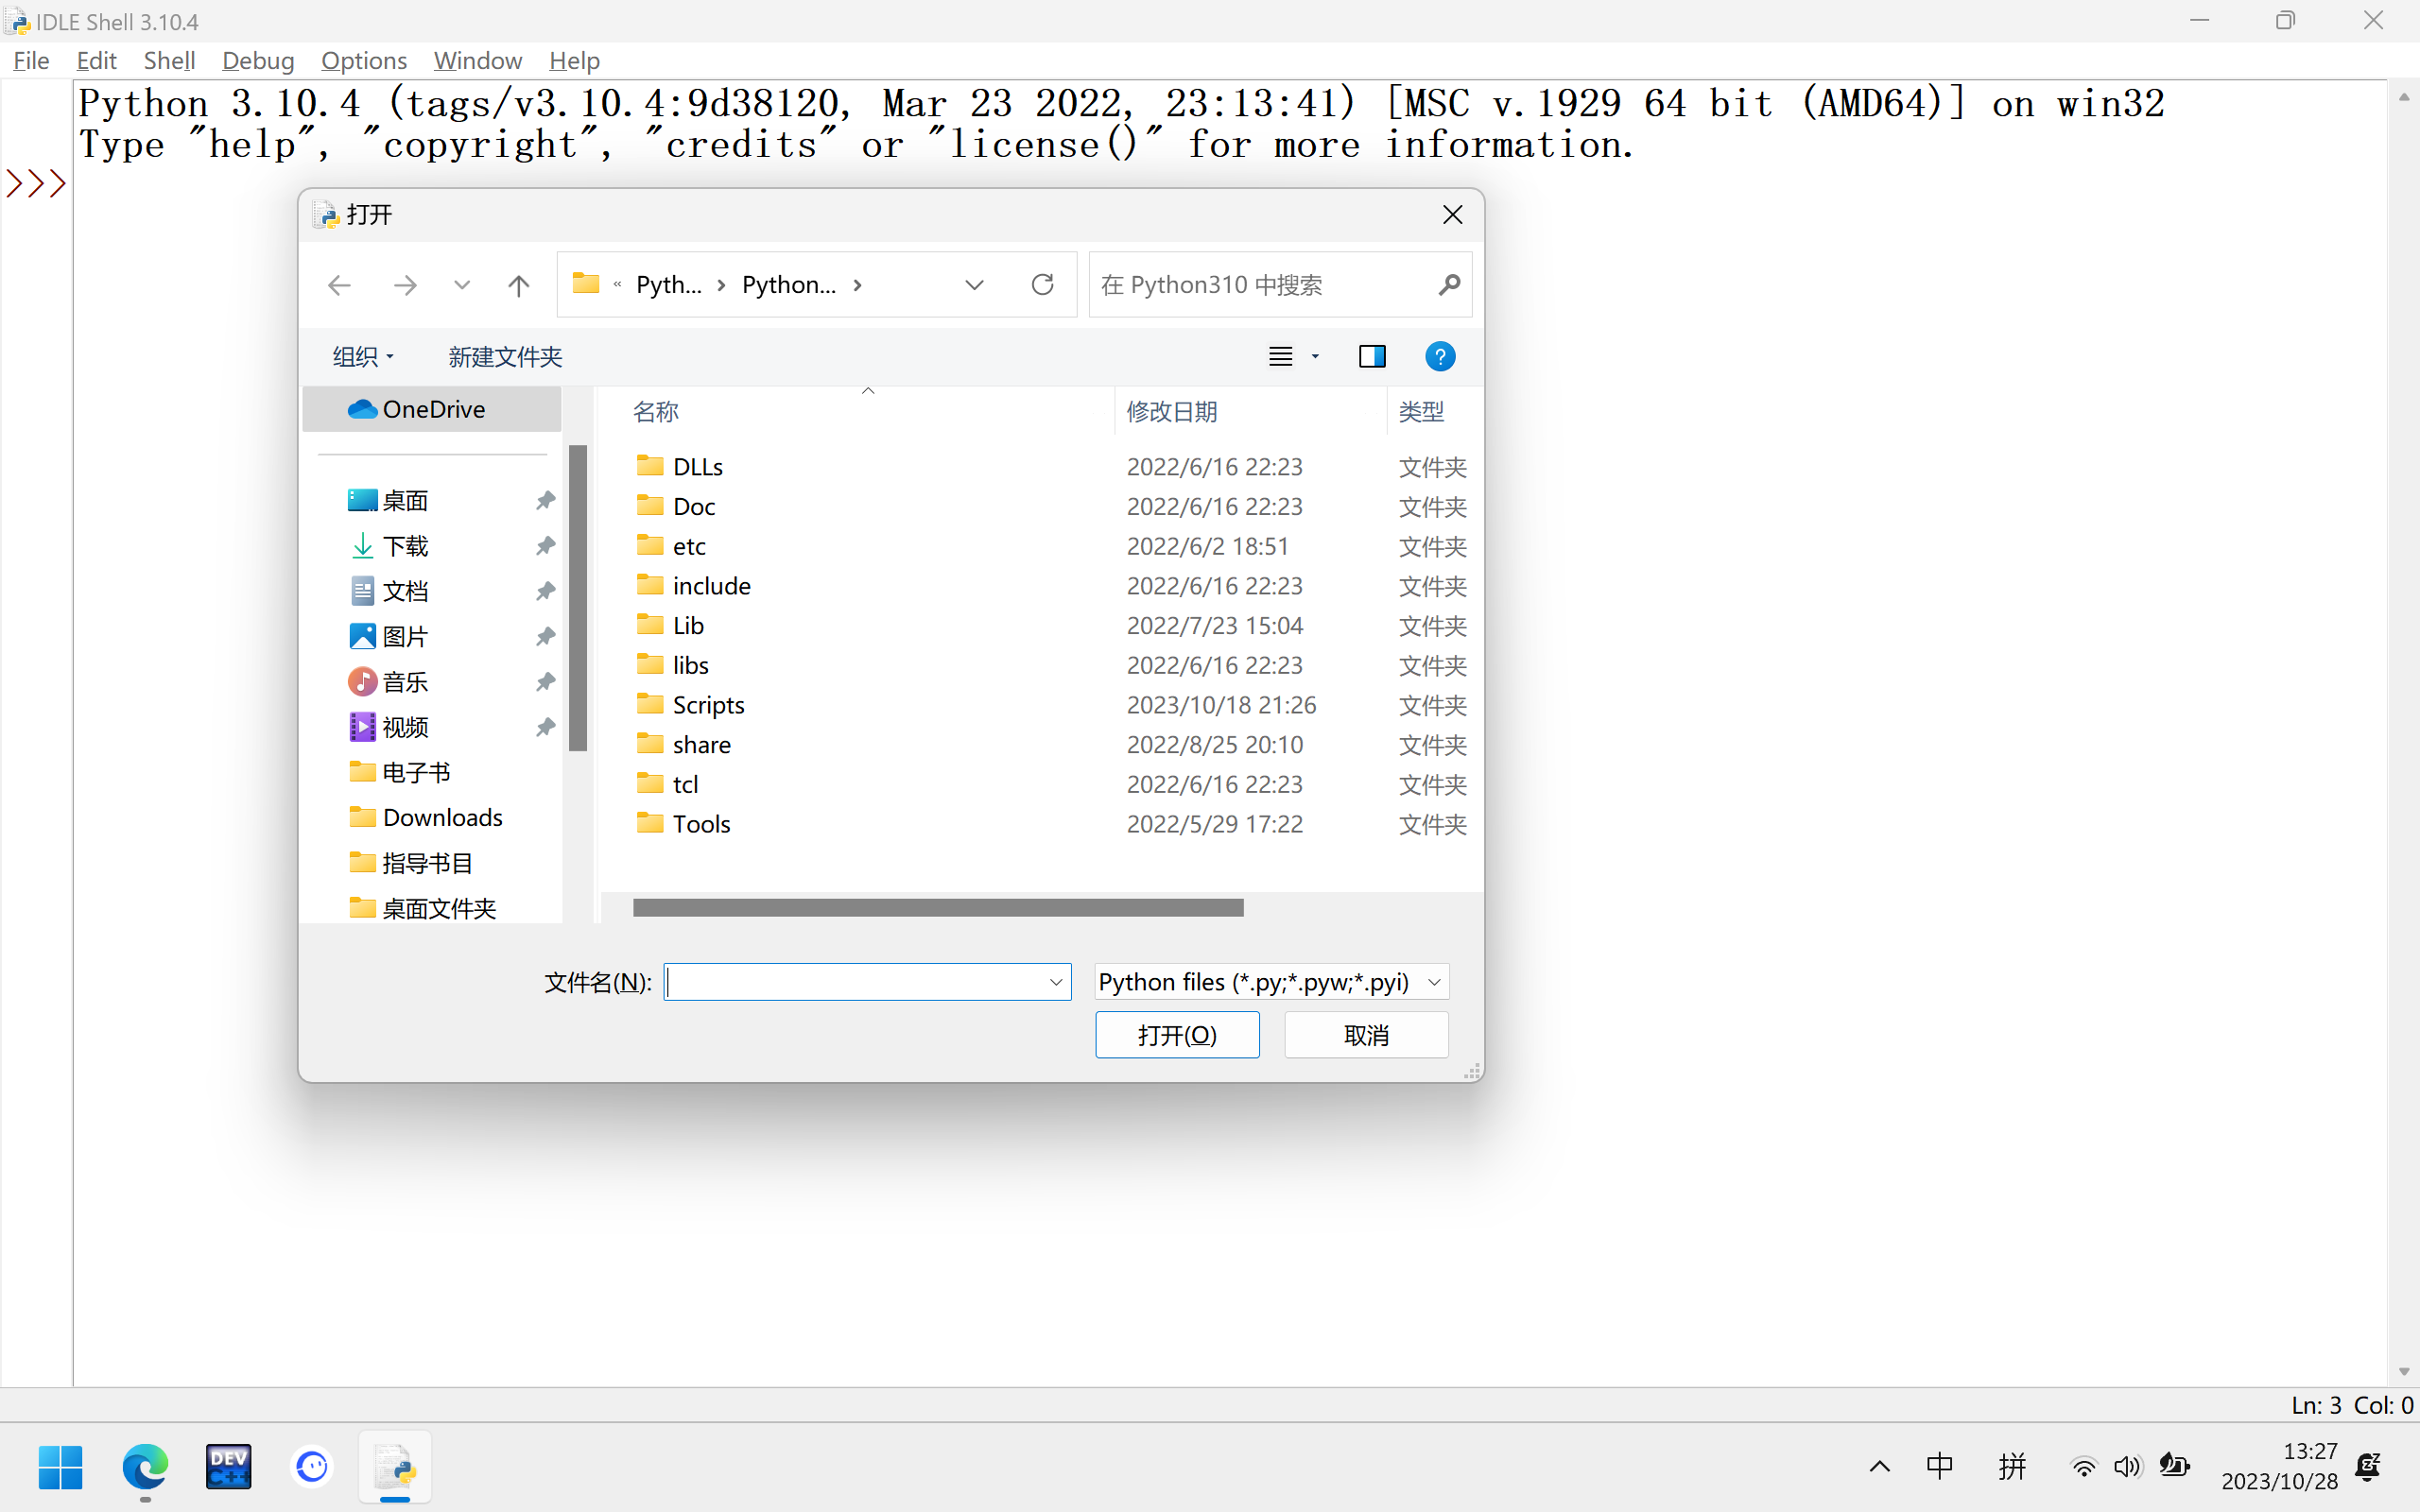This screenshot has width=2420, height=1512.
Task: Sort by 类型 column header
Action: [x=1421, y=412]
